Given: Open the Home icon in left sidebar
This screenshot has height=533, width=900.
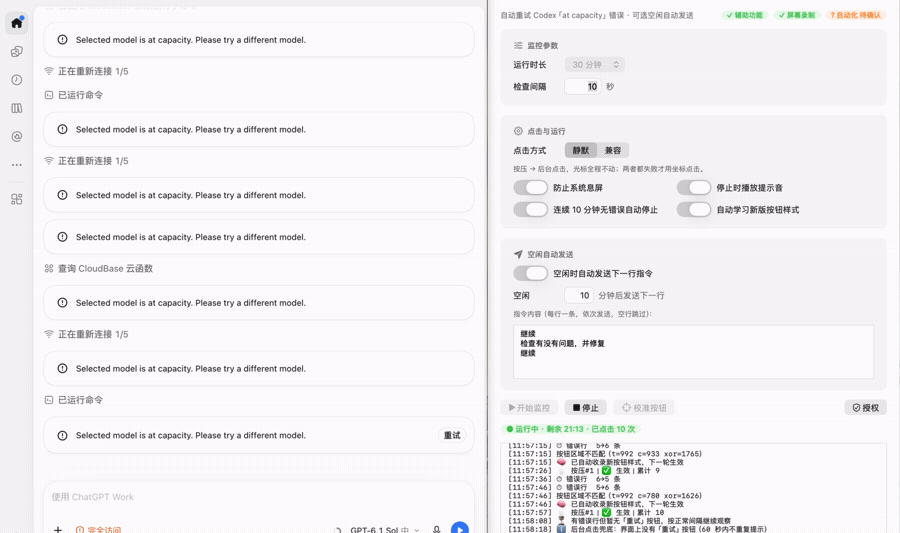Looking at the screenshot, I should [x=17, y=23].
